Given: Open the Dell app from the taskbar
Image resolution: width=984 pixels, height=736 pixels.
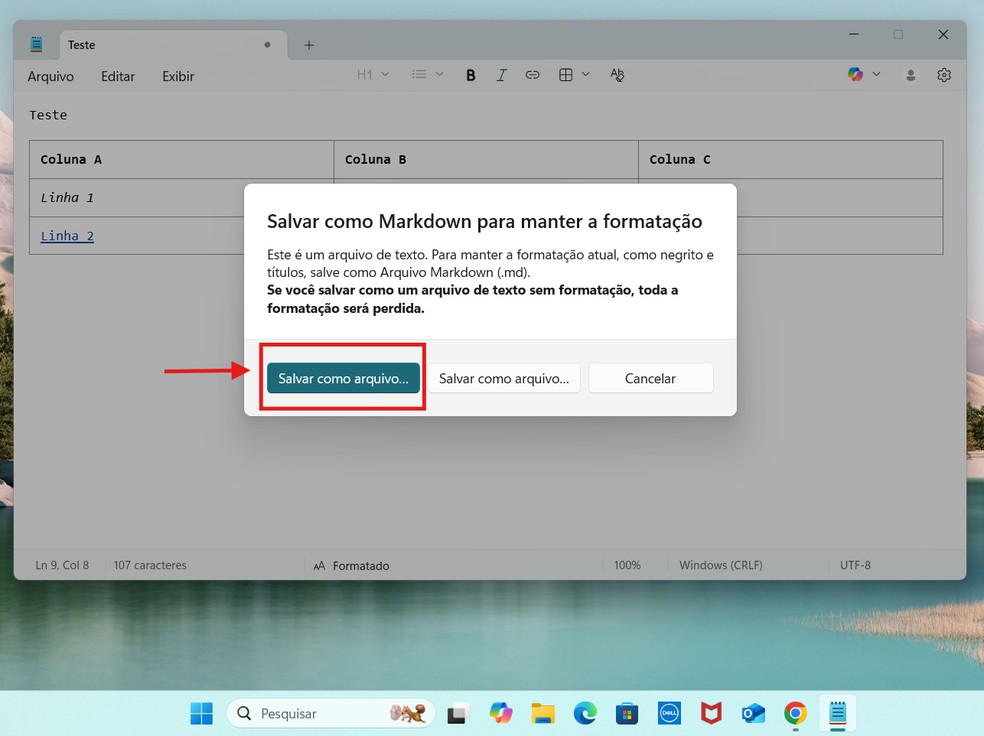Looking at the screenshot, I should [669, 713].
